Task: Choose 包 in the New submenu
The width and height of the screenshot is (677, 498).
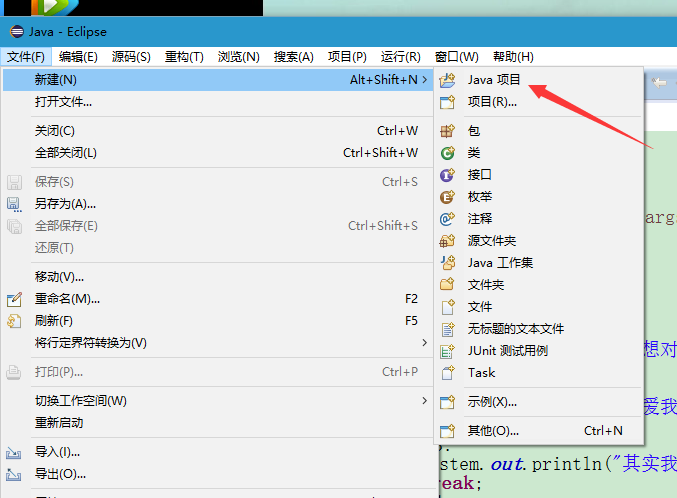Action: 539,130
